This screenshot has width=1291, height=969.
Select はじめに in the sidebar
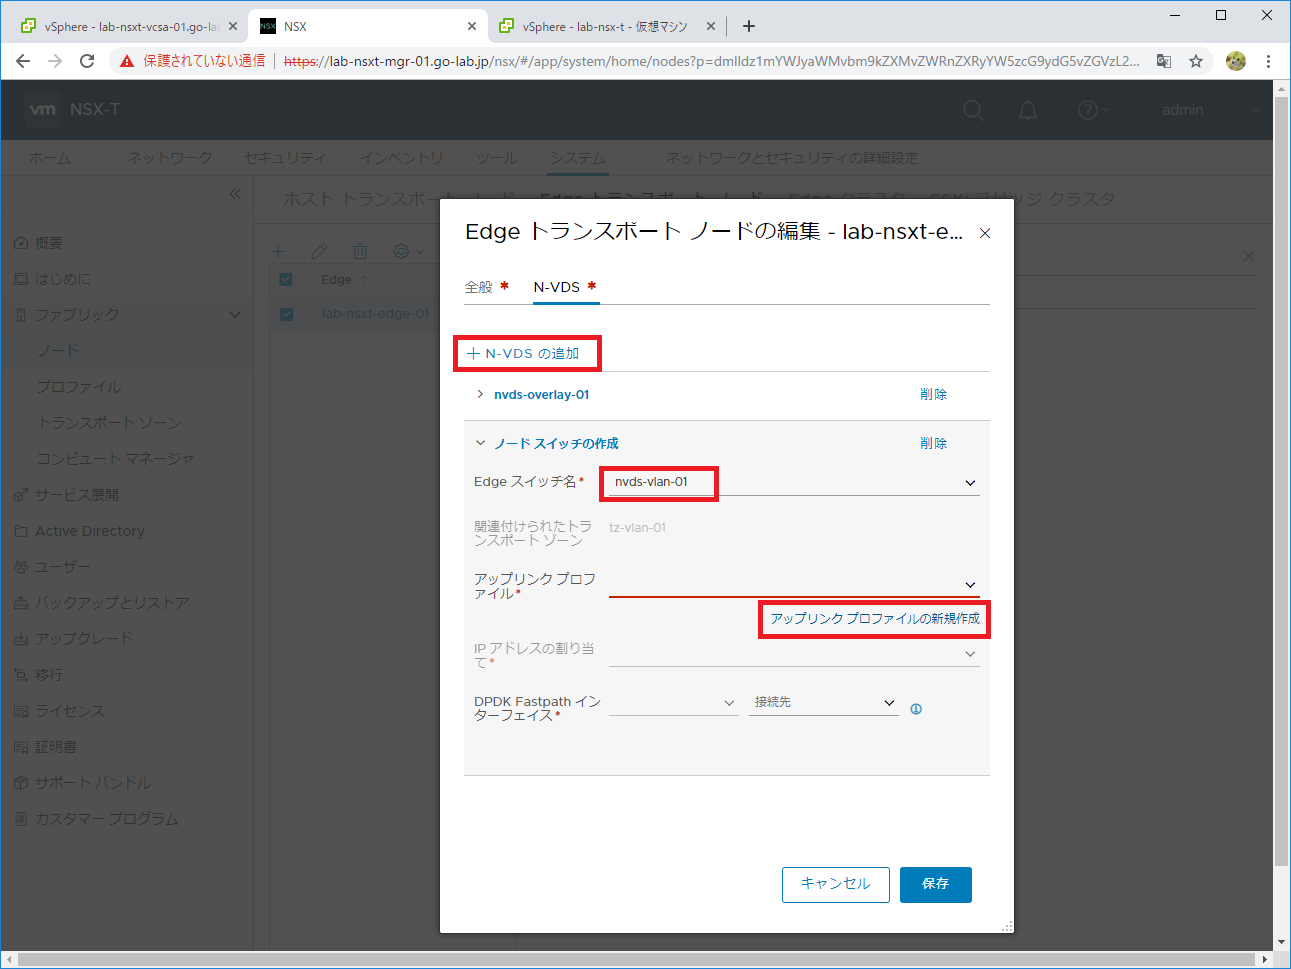point(63,279)
